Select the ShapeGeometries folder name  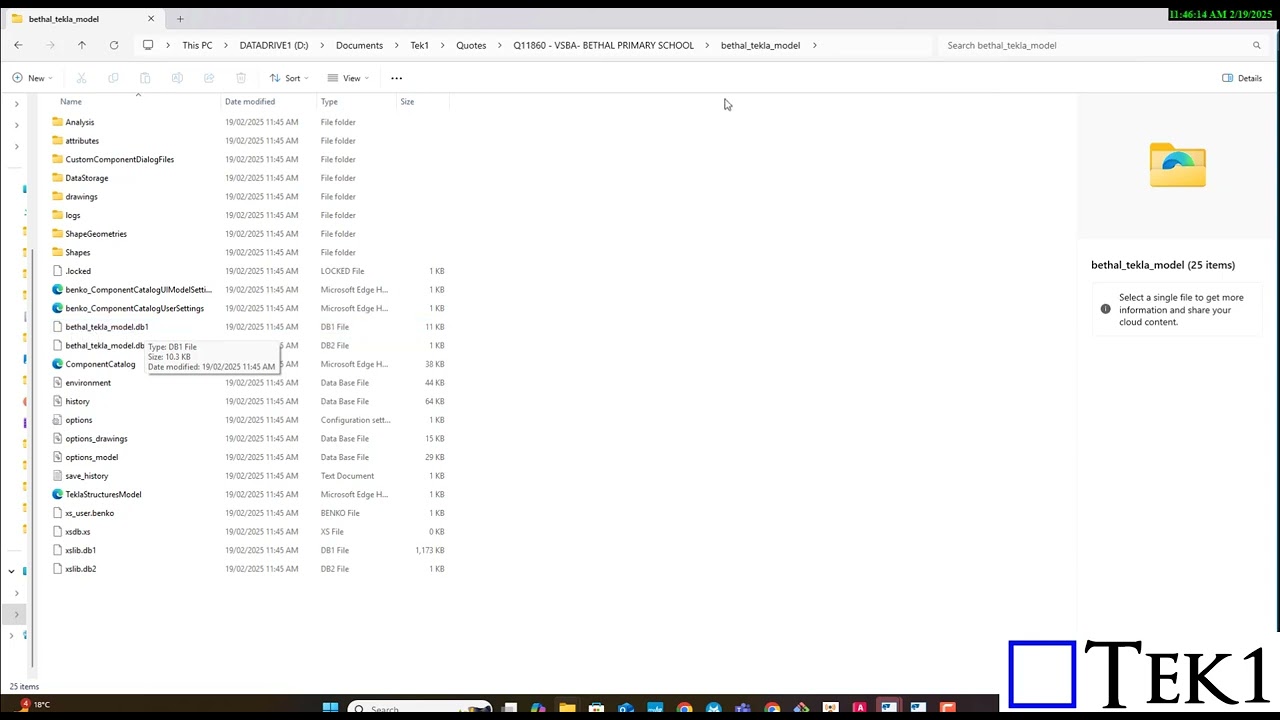(x=96, y=234)
